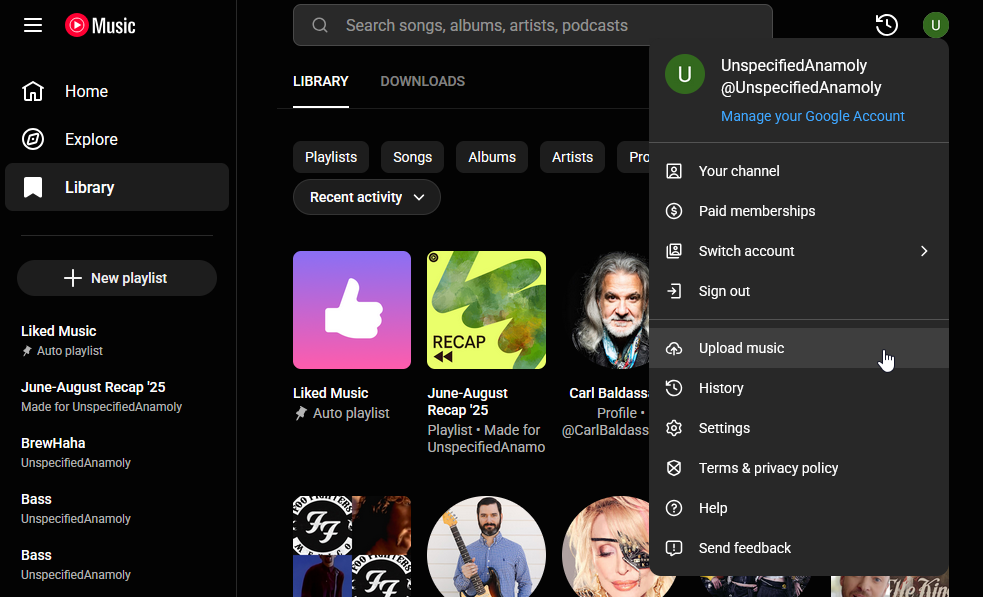Viewport: 983px width, 597px height.
Task: Click the Upload music cloud icon
Action: pos(673,348)
